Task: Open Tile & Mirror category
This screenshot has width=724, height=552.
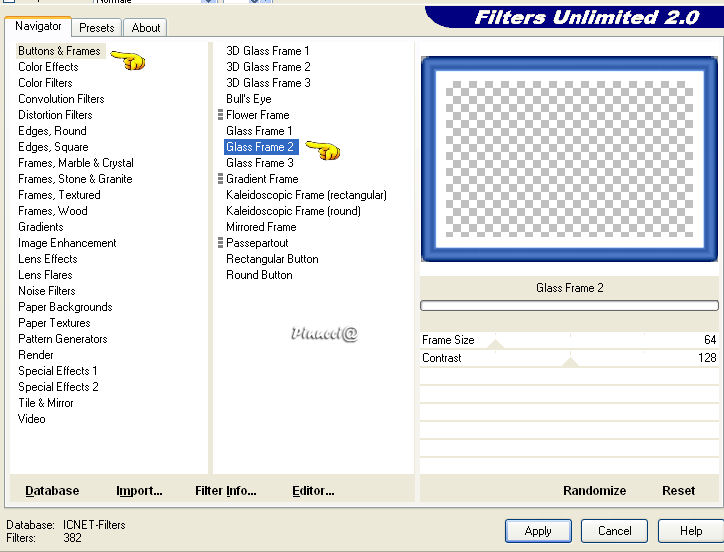Action: coord(46,403)
